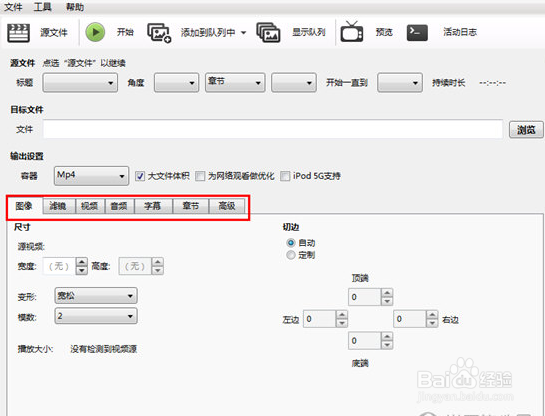545x416 pixels.
Task: Click the 底端 bottom crop field
Action: pos(364,341)
